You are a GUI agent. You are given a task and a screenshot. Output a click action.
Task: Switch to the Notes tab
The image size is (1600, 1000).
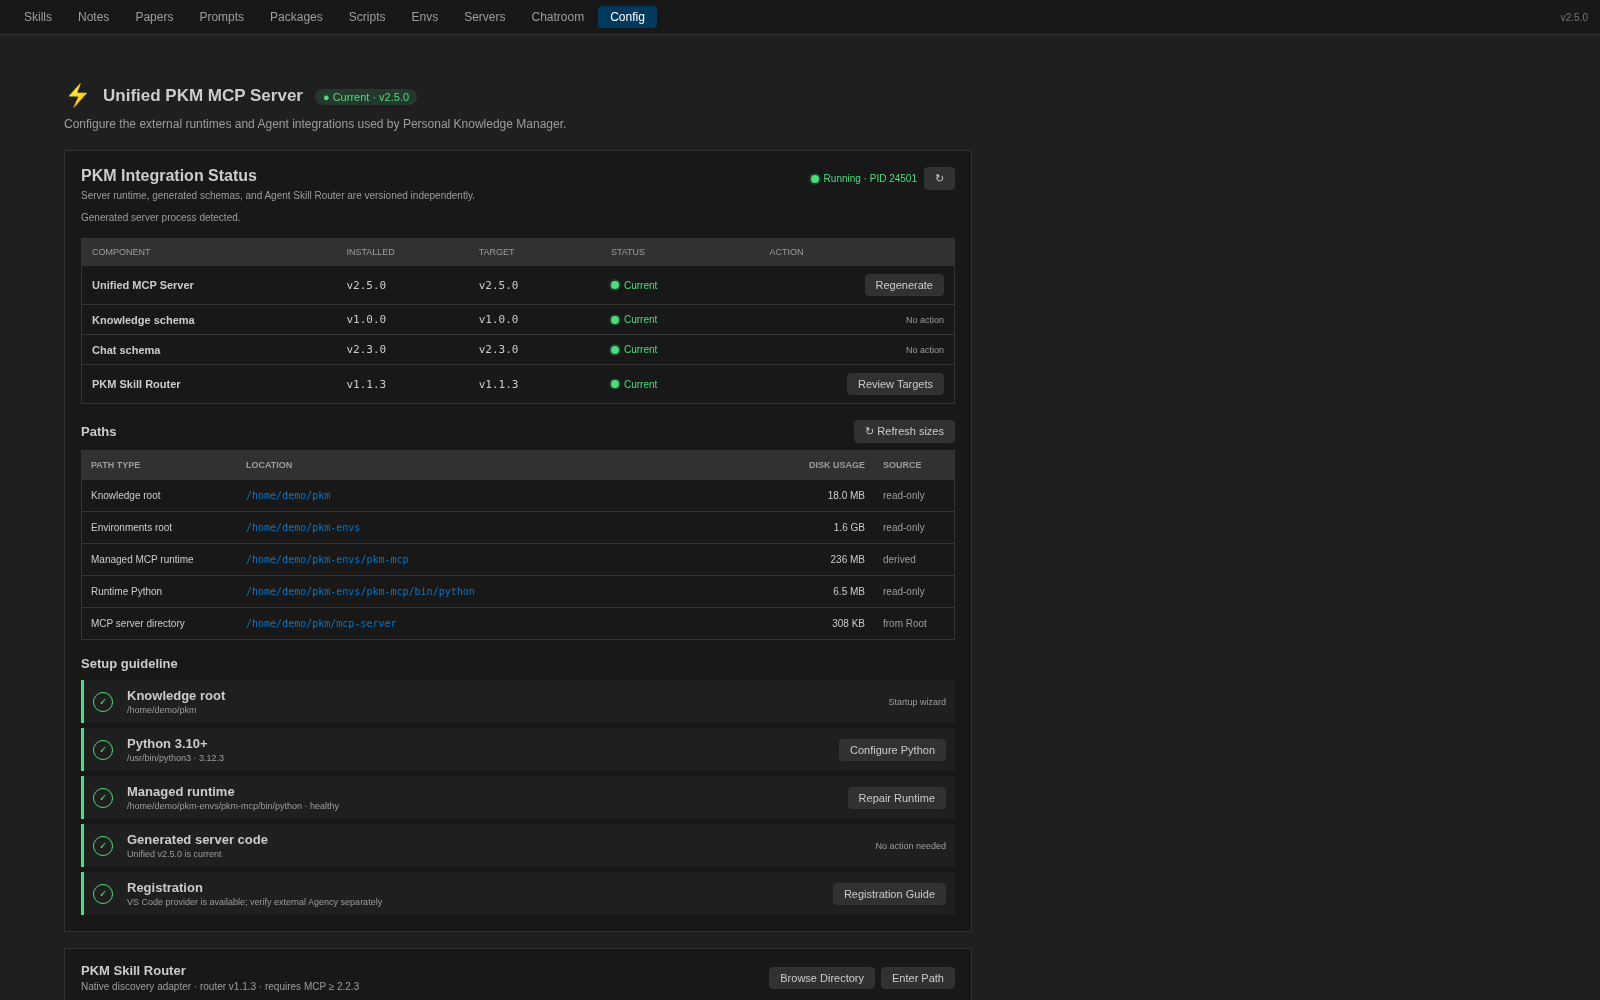[93, 17]
